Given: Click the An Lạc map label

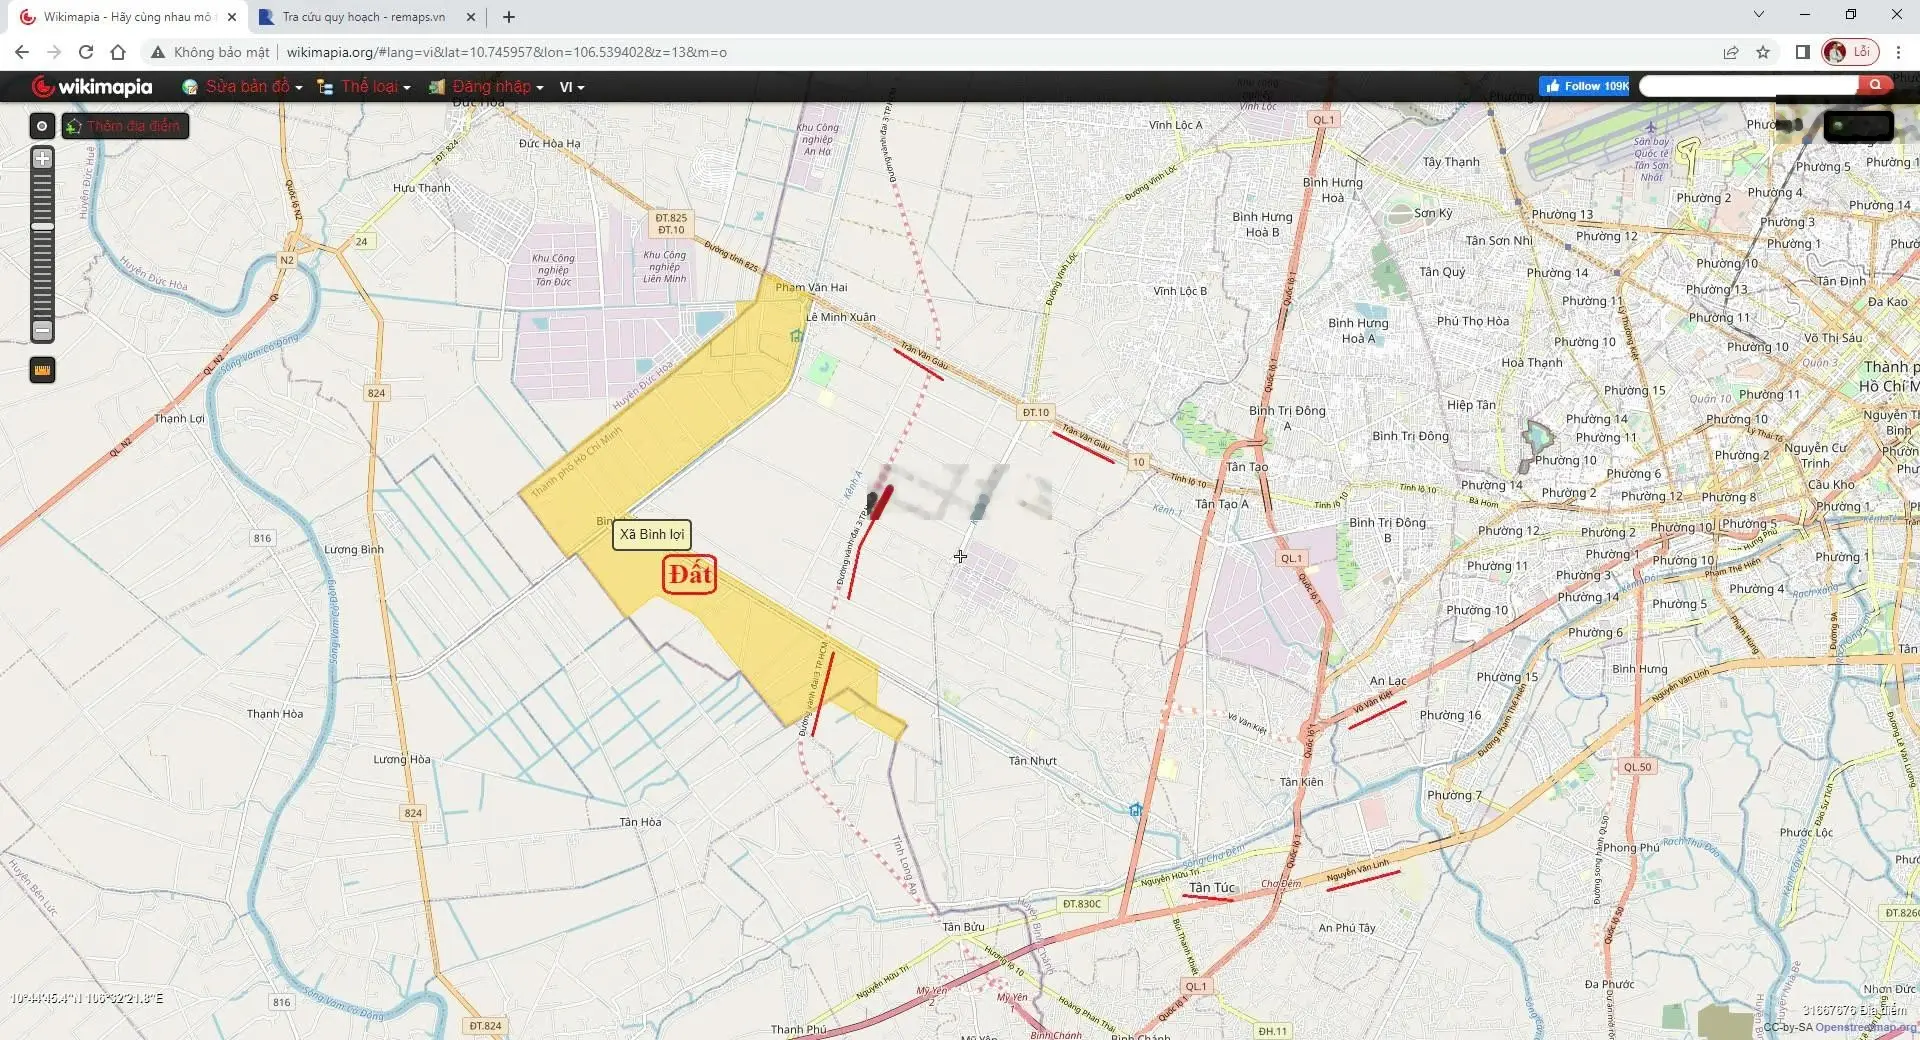Looking at the screenshot, I should [x=1388, y=681].
